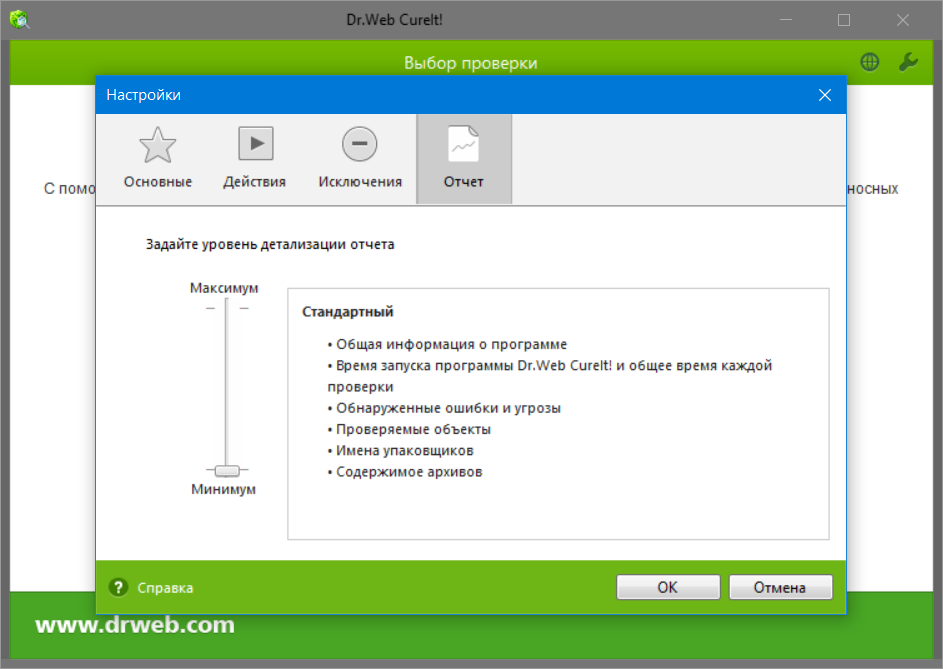Click the 'Задайте уровень детализации отчета' label

tap(270, 244)
